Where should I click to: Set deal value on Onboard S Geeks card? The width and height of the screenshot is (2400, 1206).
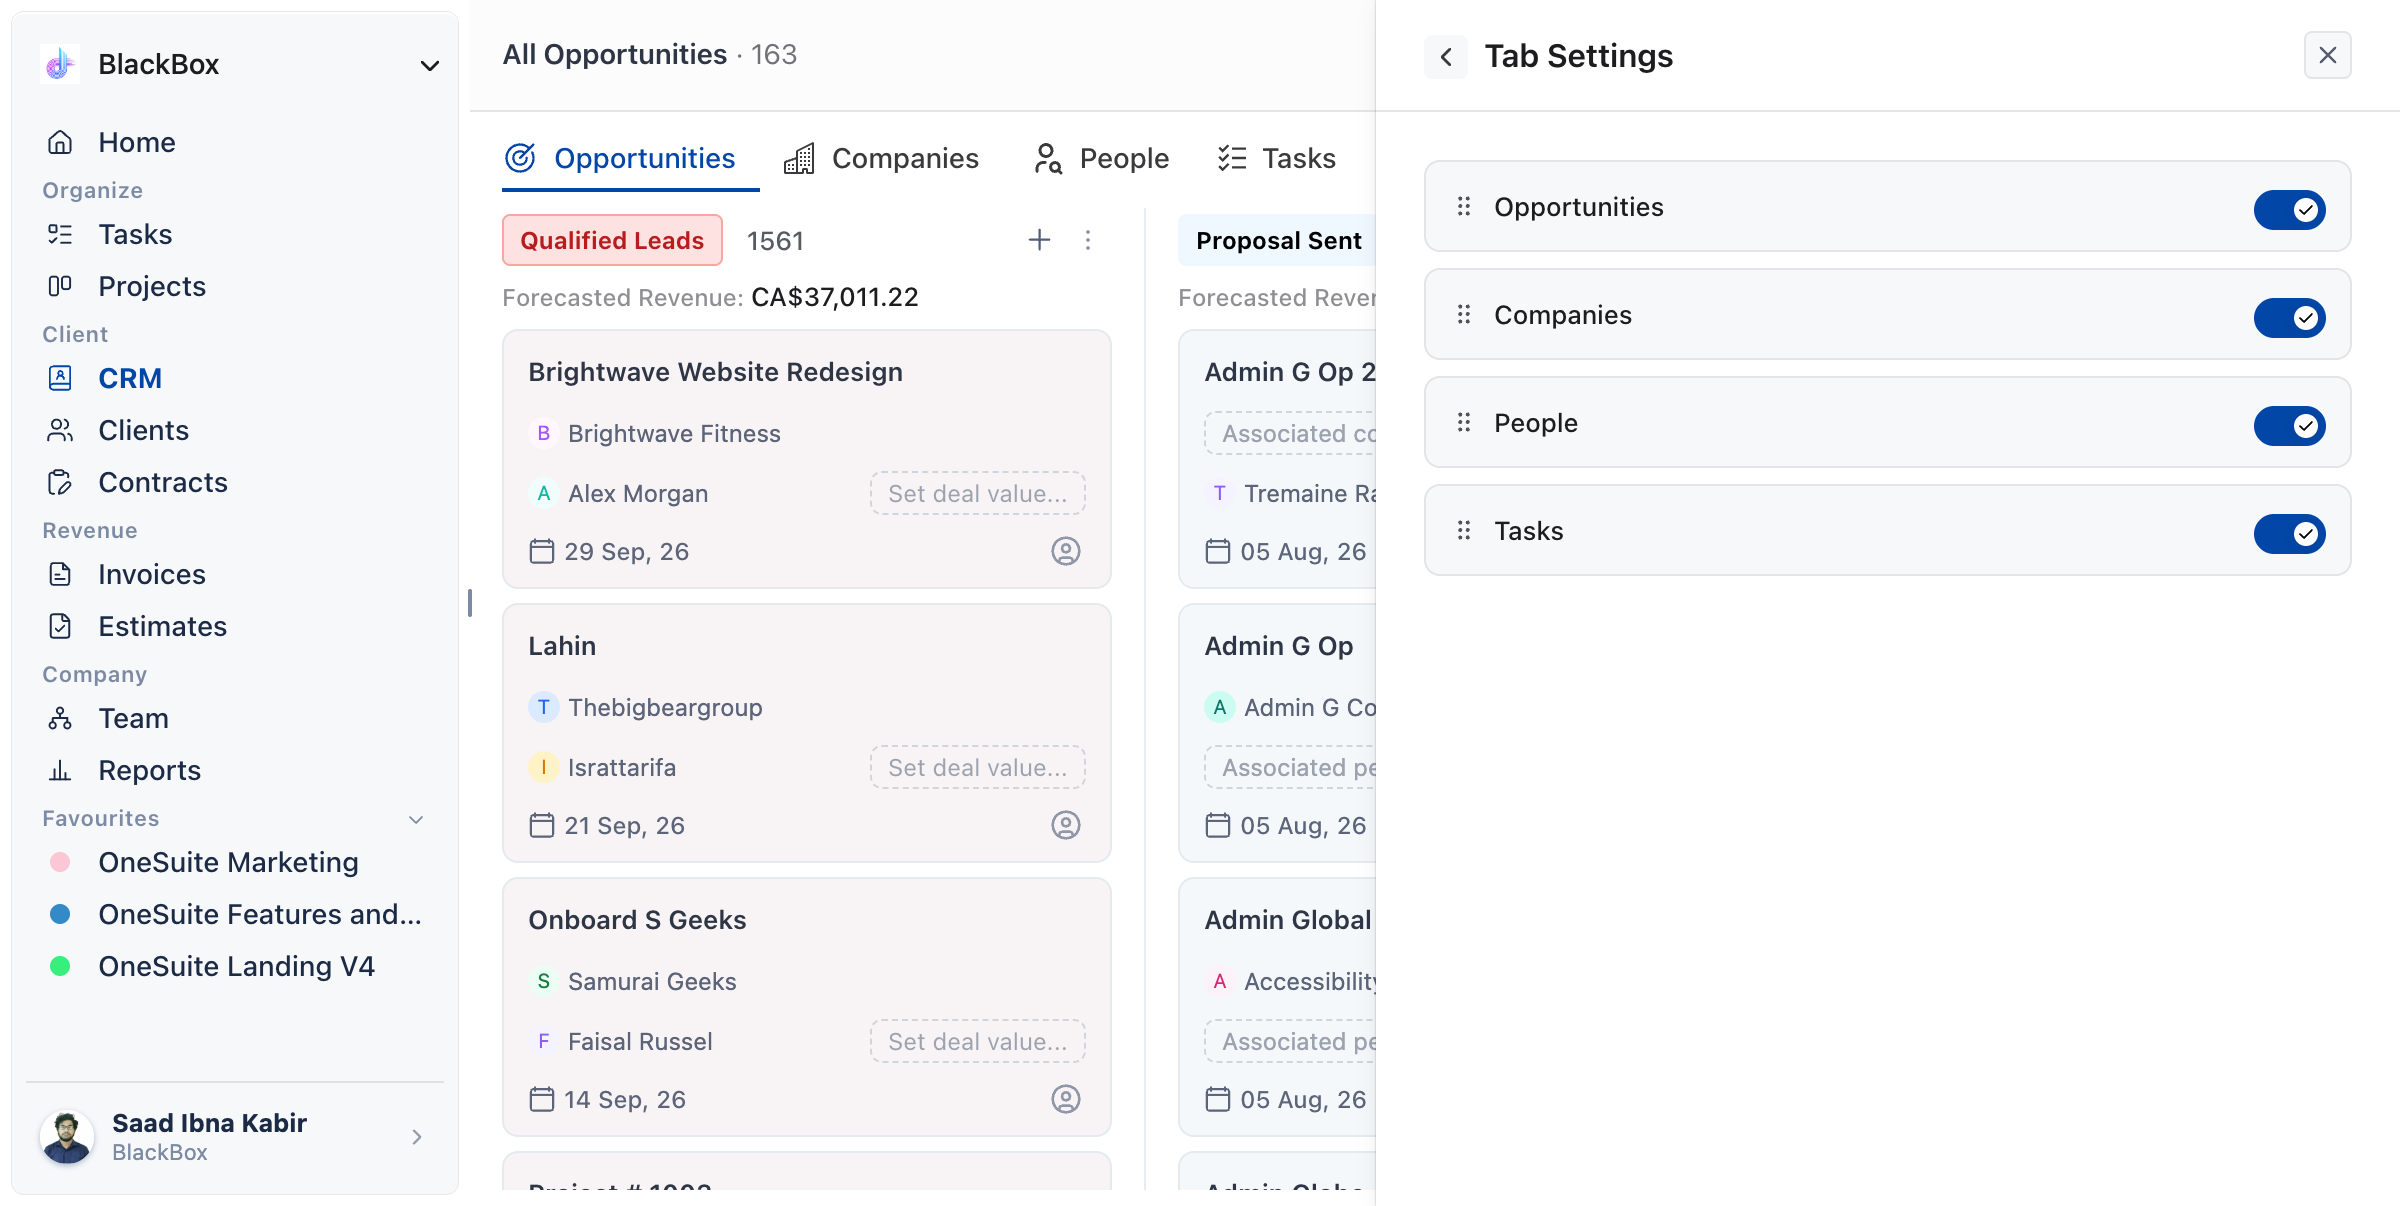point(978,1041)
